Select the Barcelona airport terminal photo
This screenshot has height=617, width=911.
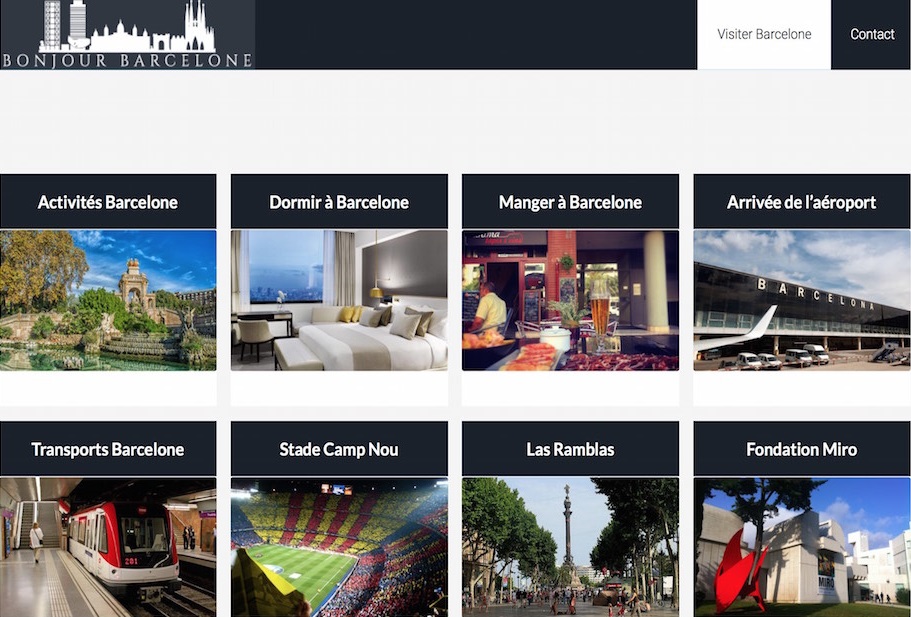802,300
